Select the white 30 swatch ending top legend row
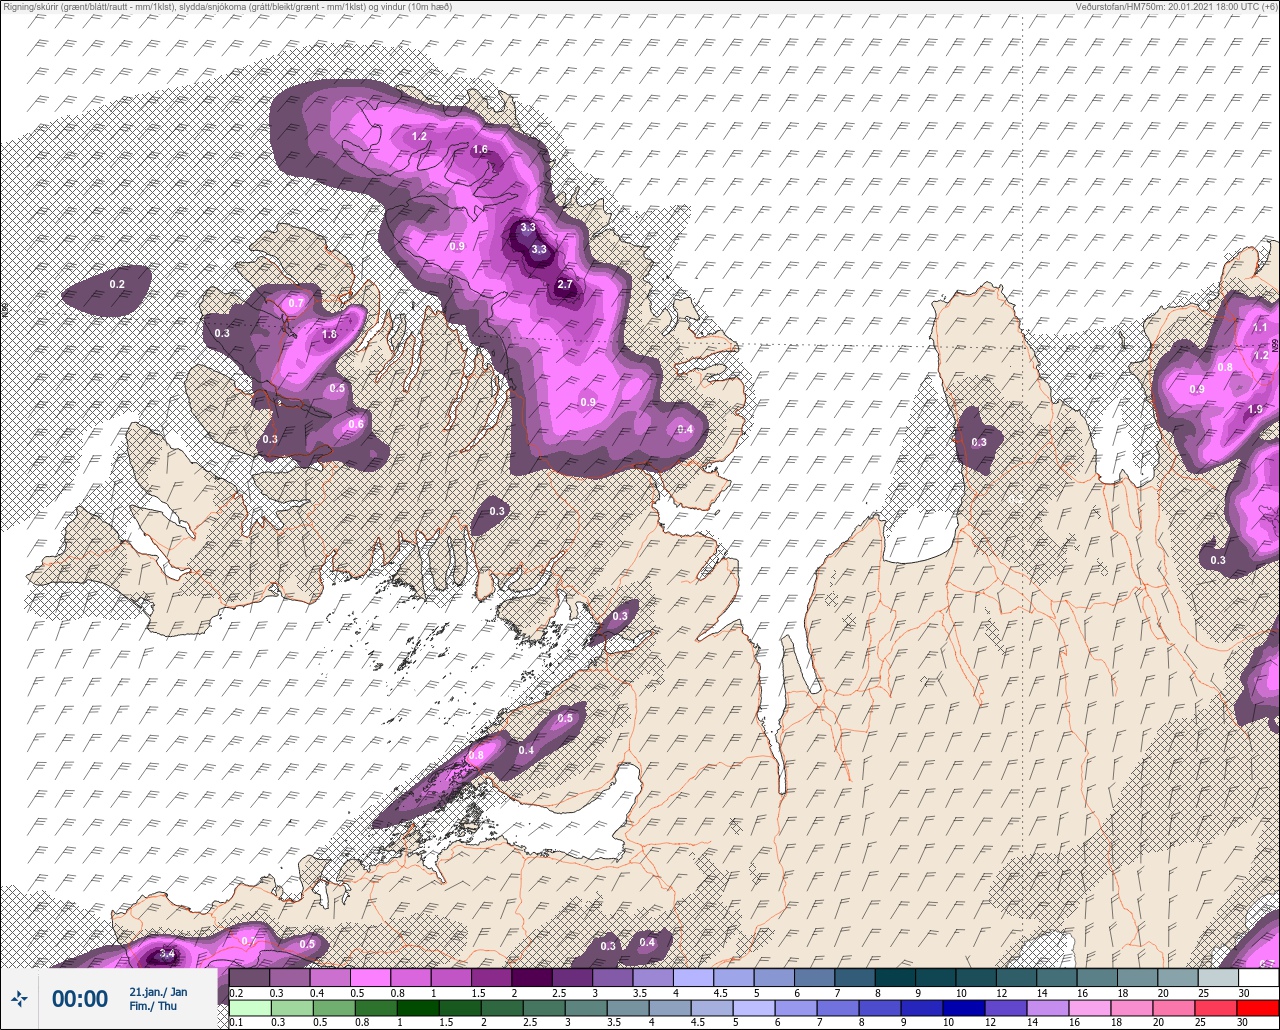 click(x=1258, y=977)
